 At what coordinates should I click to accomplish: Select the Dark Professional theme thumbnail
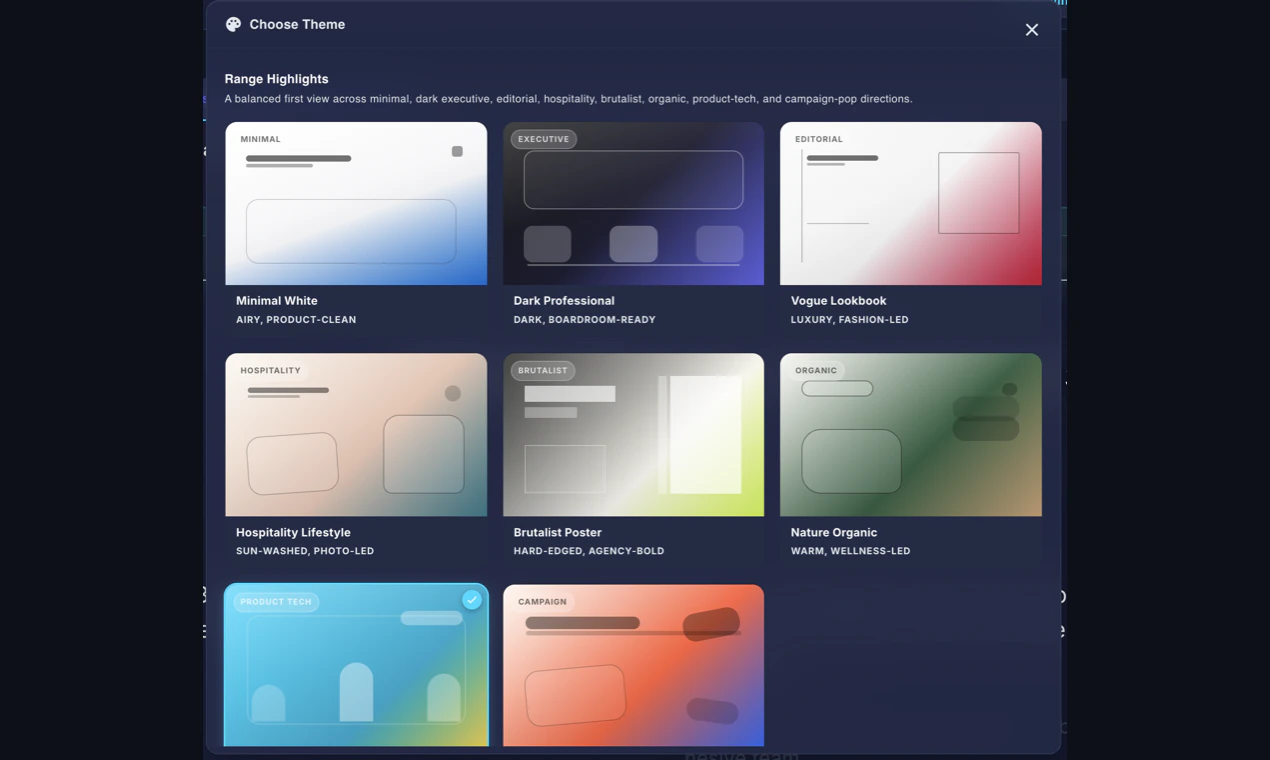(633, 204)
